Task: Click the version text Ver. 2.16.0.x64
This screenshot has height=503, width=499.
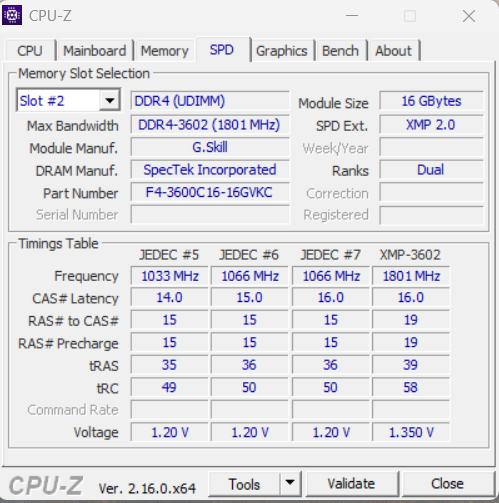Action: coord(147,489)
